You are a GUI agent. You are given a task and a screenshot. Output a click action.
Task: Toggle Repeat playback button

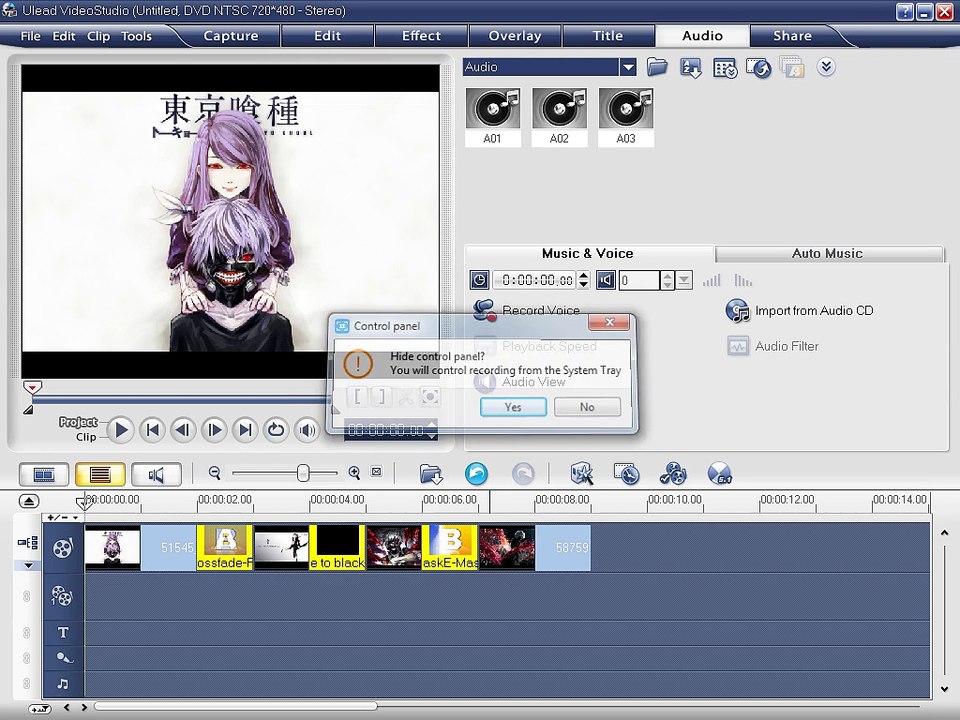(x=276, y=430)
